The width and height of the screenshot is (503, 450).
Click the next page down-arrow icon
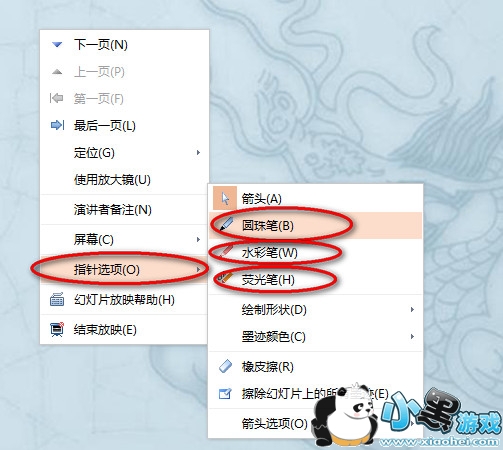click(x=57, y=44)
